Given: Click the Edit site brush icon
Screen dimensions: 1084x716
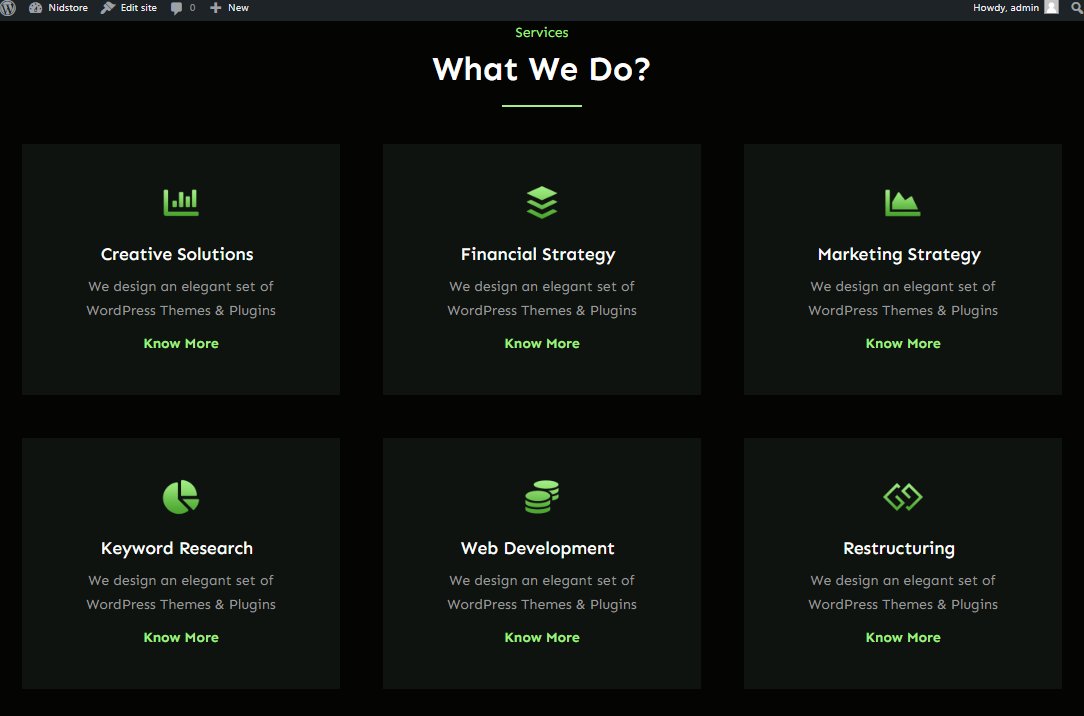Looking at the screenshot, I should click(x=108, y=8).
